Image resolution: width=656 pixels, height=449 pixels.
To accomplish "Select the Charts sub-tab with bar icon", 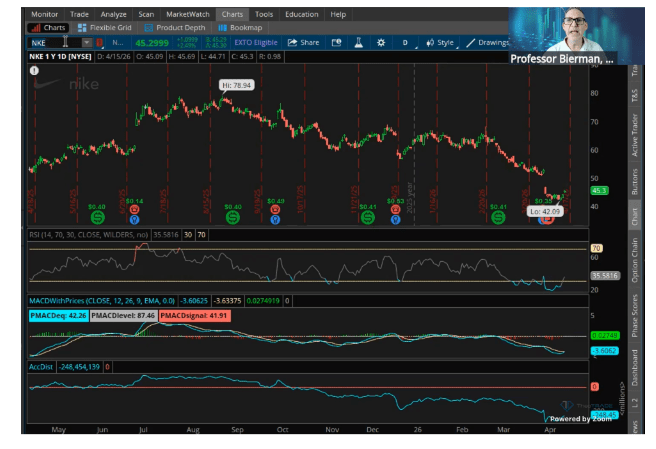I will click(49, 28).
